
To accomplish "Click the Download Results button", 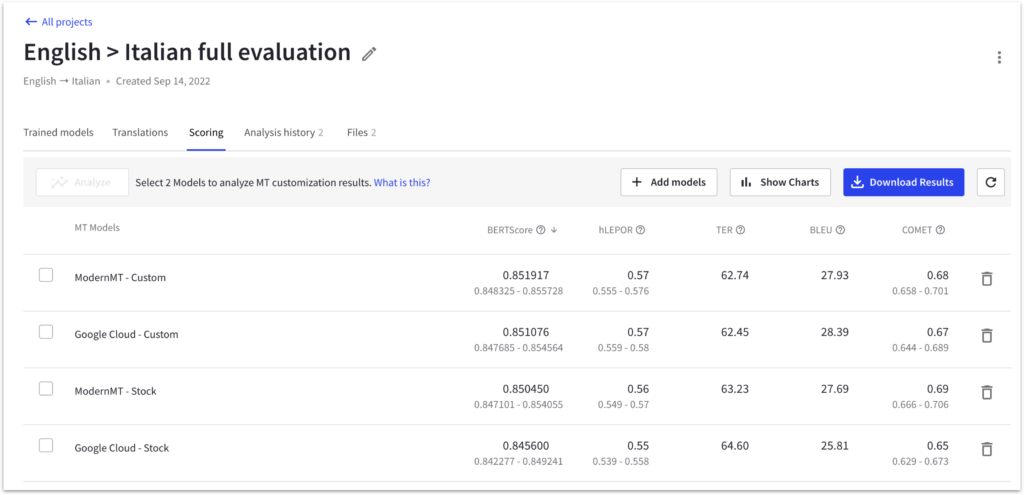I will click(904, 182).
